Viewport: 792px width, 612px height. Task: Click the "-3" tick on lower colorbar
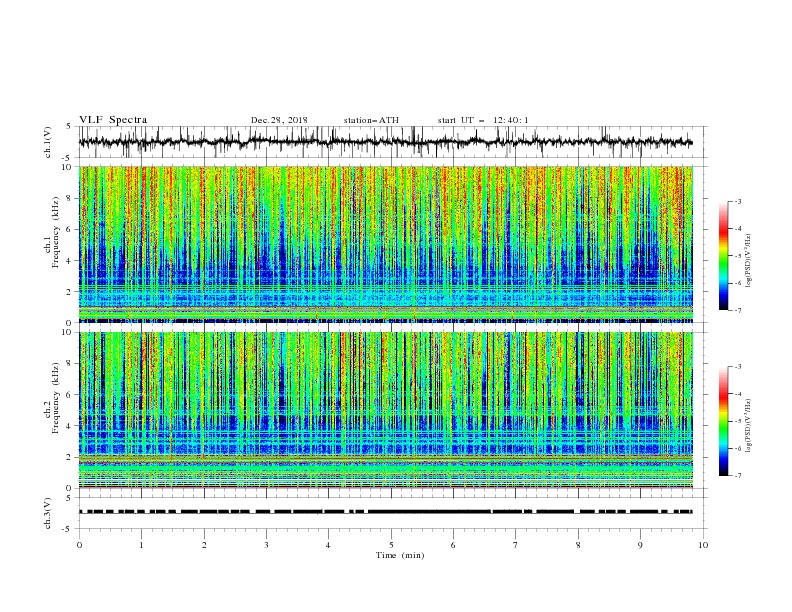tap(738, 367)
